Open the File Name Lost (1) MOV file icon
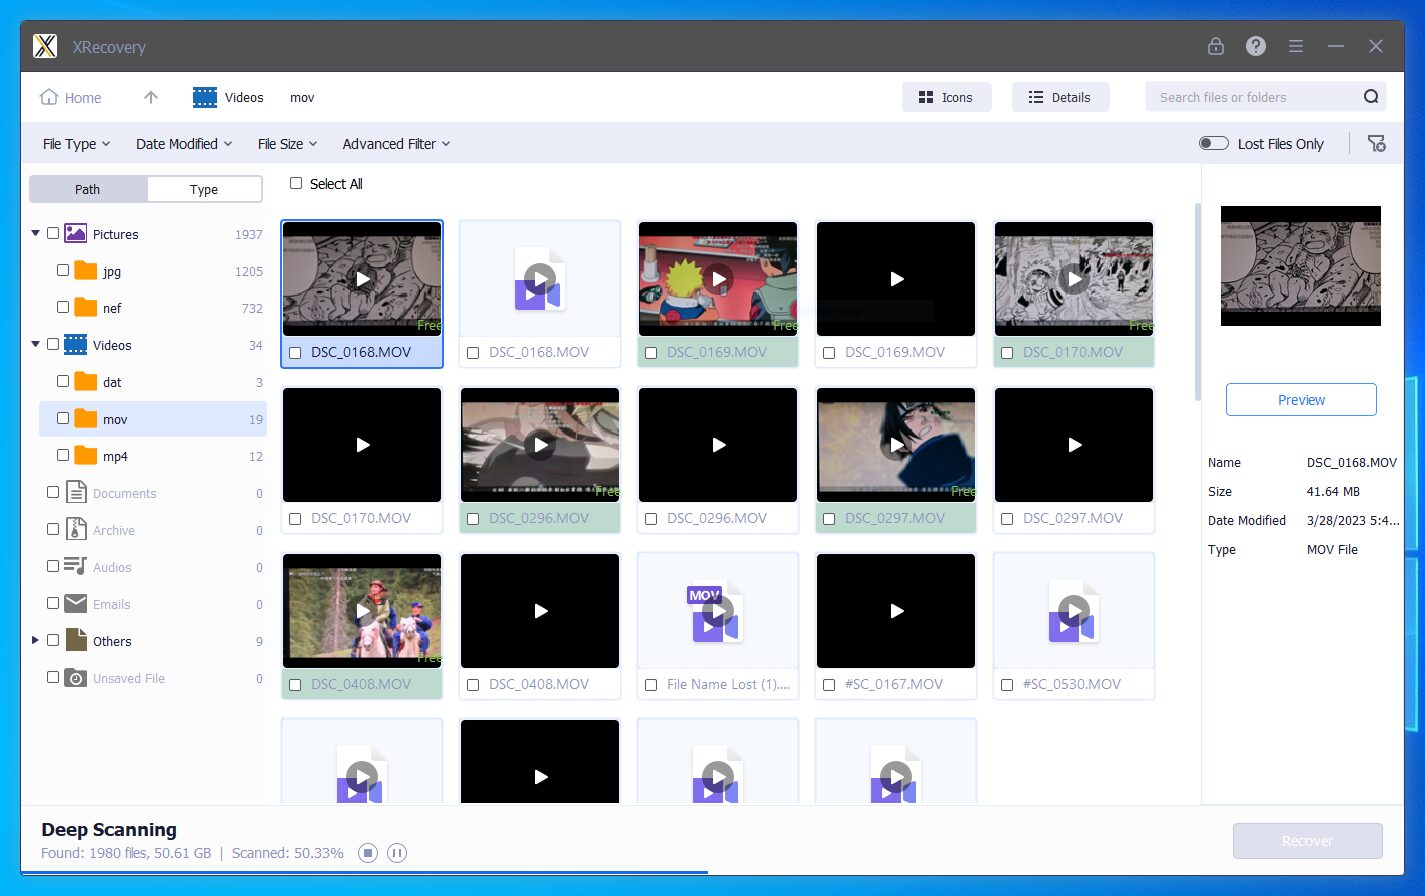 pos(718,611)
